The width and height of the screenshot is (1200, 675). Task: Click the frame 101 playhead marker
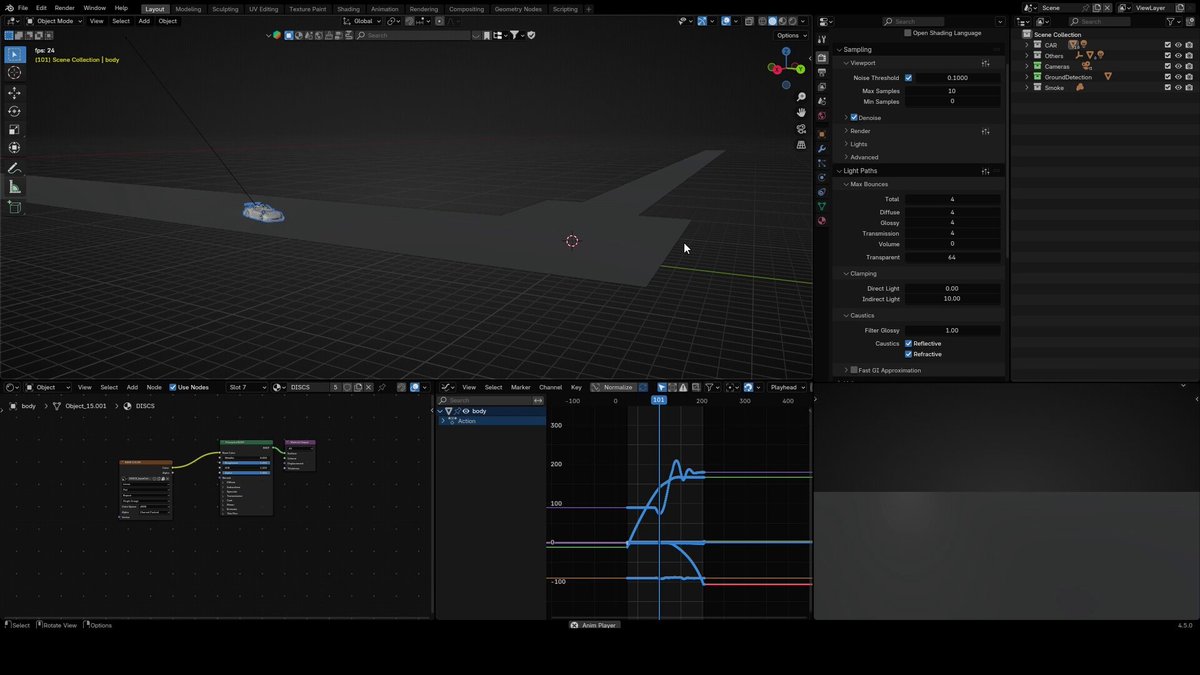(659, 400)
